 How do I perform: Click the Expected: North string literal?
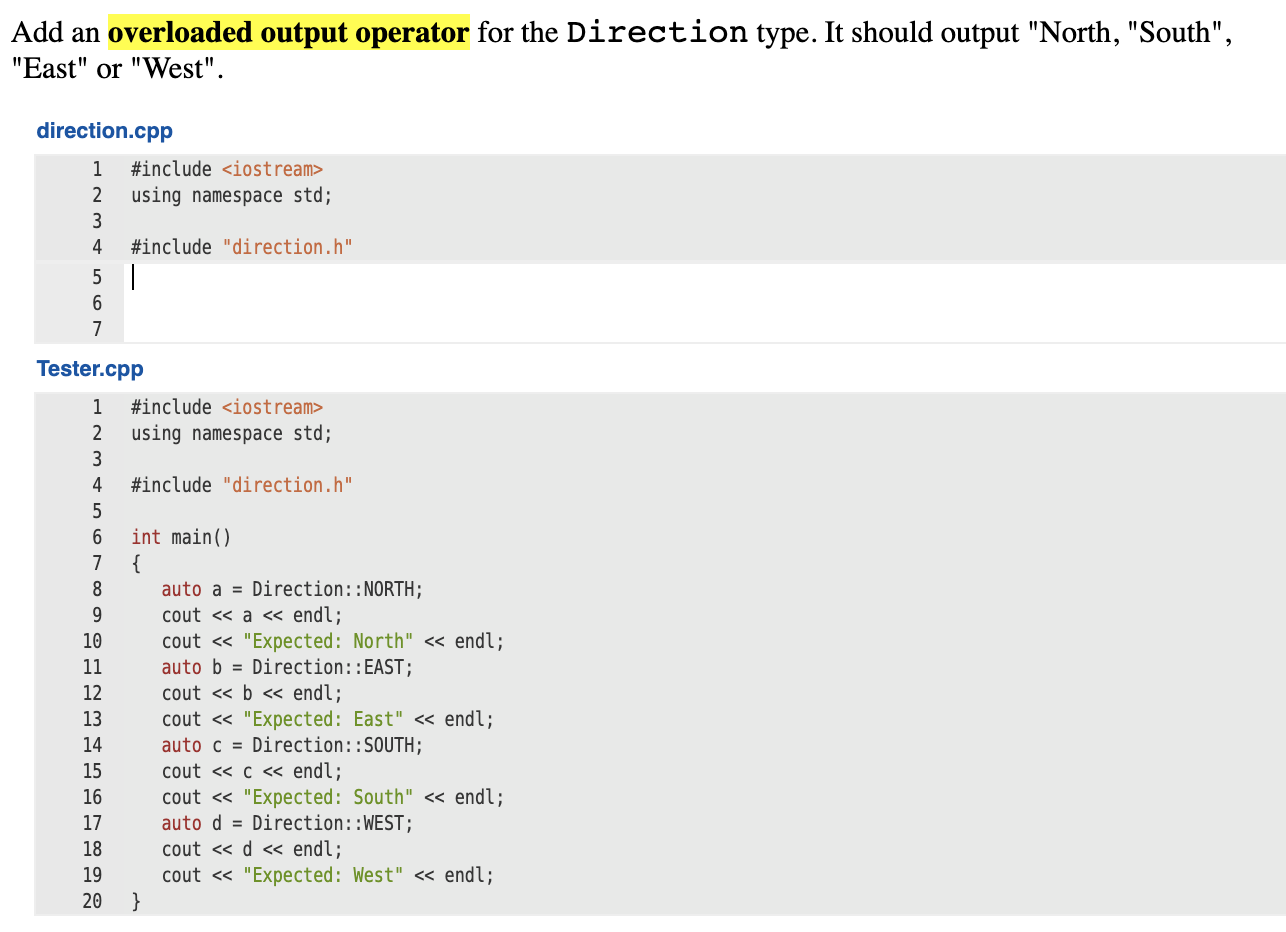[x=329, y=641]
